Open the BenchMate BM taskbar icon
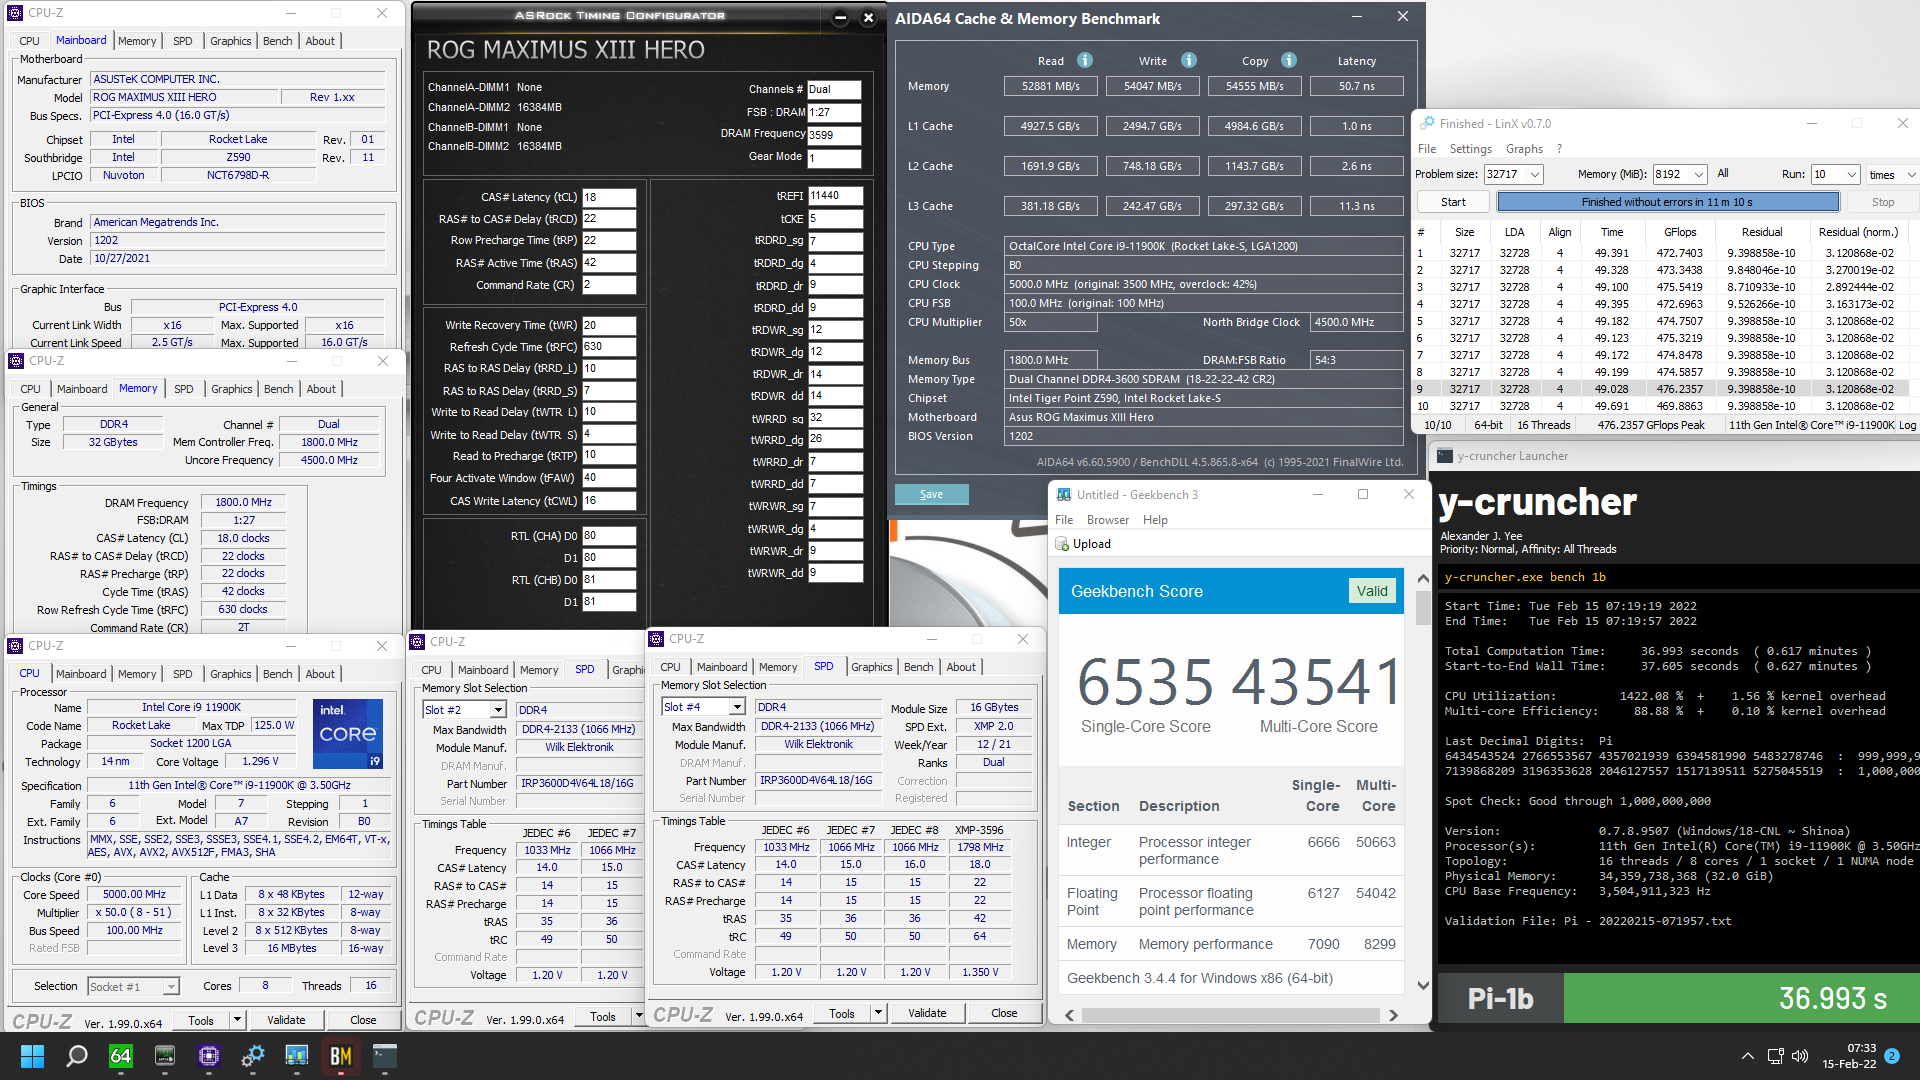The height and width of the screenshot is (1080, 1920). [x=341, y=1056]
